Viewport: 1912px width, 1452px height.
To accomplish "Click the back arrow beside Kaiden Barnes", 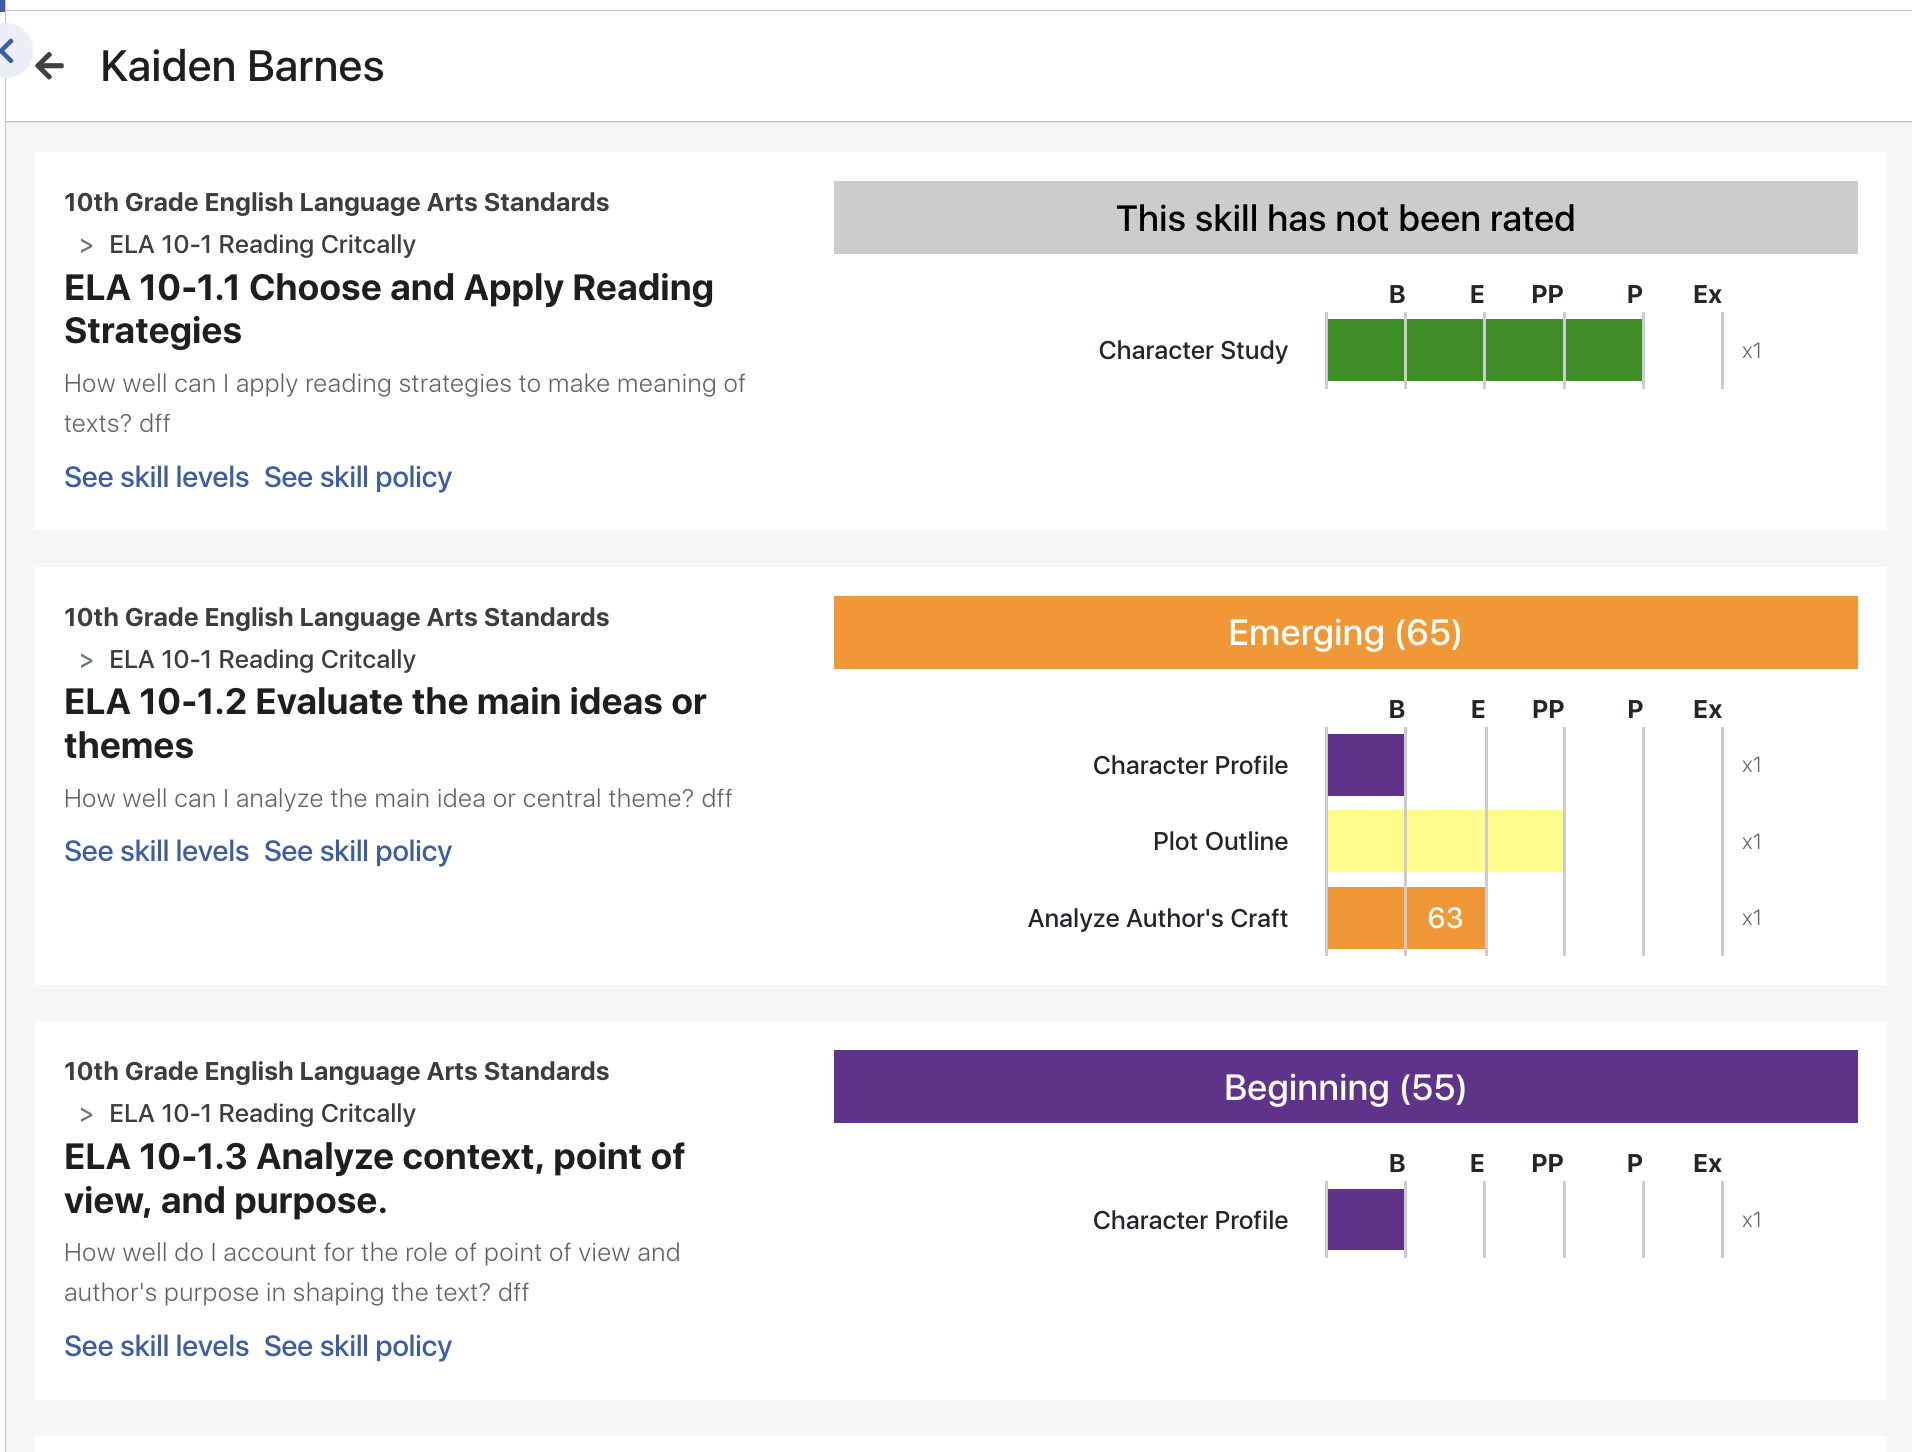I will coord(50,67).
